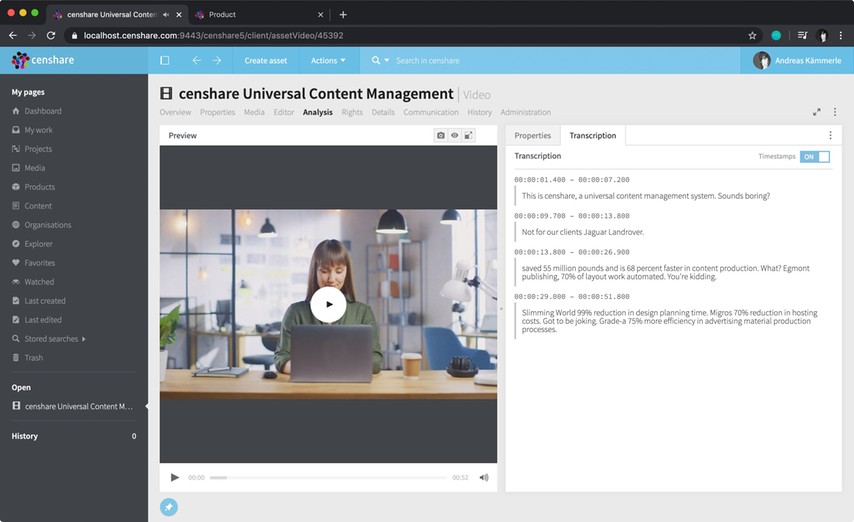854x522 pixels.
Task: Open the Actions dropdown
Action: tap(328, 60)
